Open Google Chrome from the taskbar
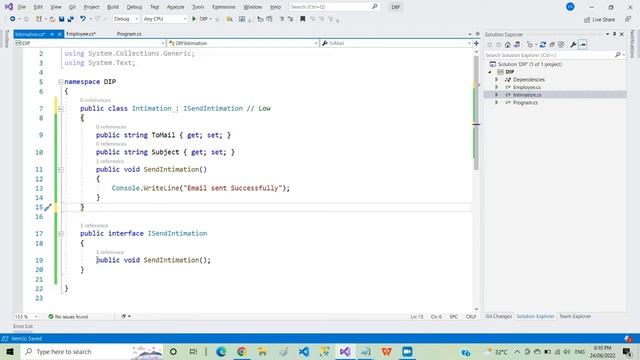Image resolution: width=640 pixels, height=360 pixels. (x=242, y=352)
